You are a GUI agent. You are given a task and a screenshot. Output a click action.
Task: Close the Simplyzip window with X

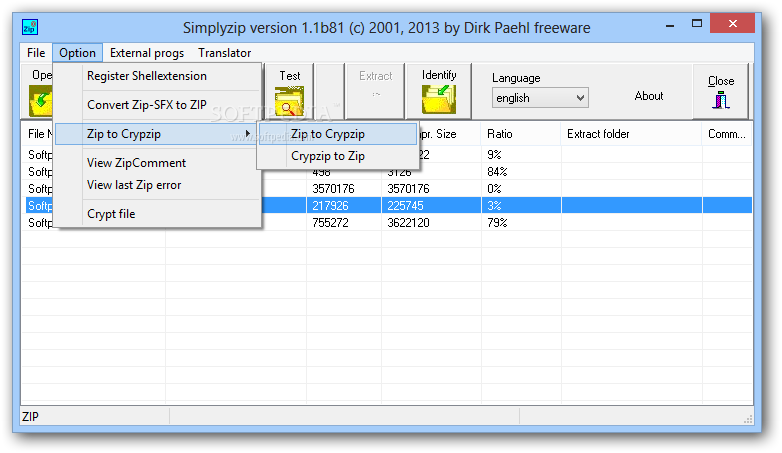pyautogui.click(x=732, y=23)
